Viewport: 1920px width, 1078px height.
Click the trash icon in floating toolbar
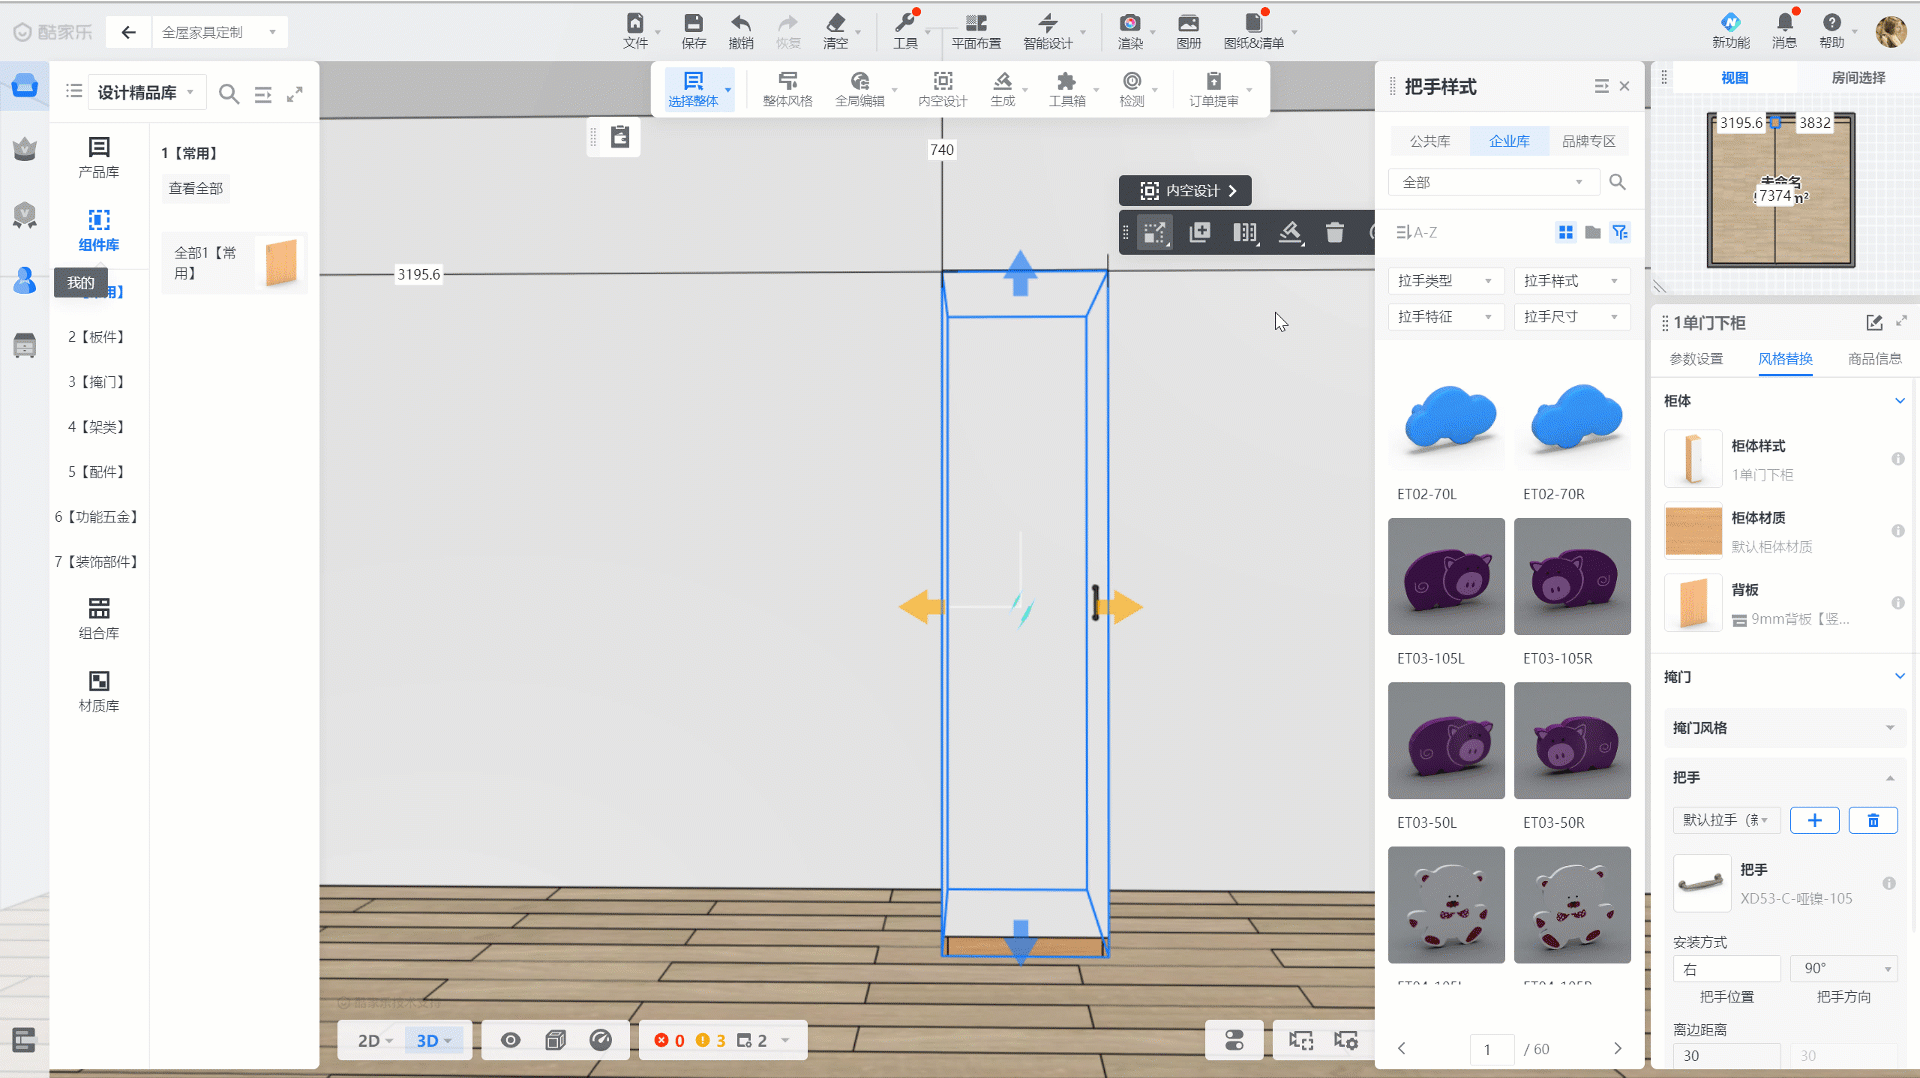pyautogui.click(x=1334, y=233)
